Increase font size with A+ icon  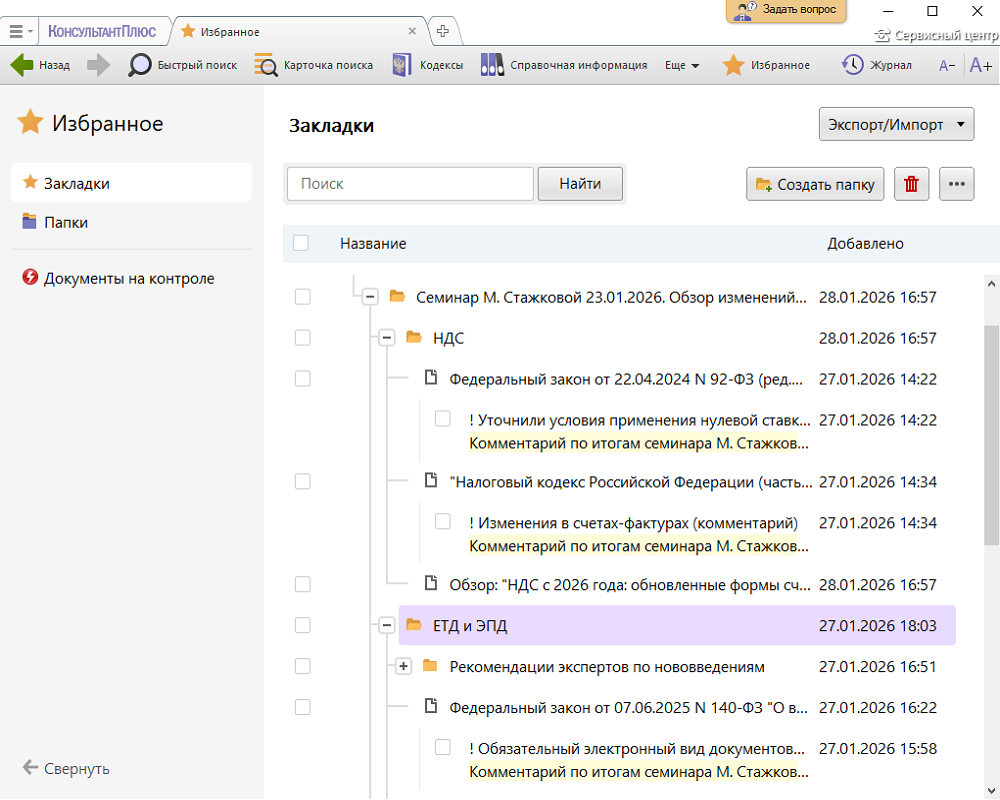tap(980, 65)
